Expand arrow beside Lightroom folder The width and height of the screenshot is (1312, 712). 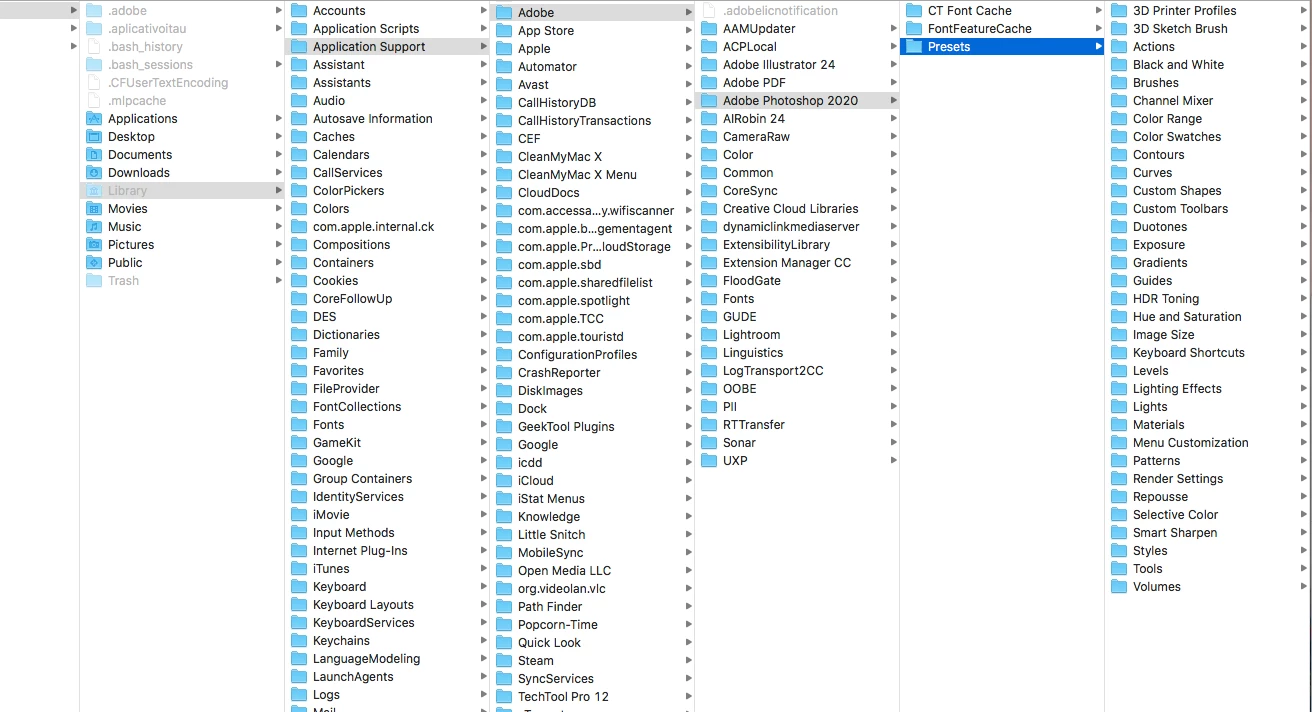pos(893,335)
